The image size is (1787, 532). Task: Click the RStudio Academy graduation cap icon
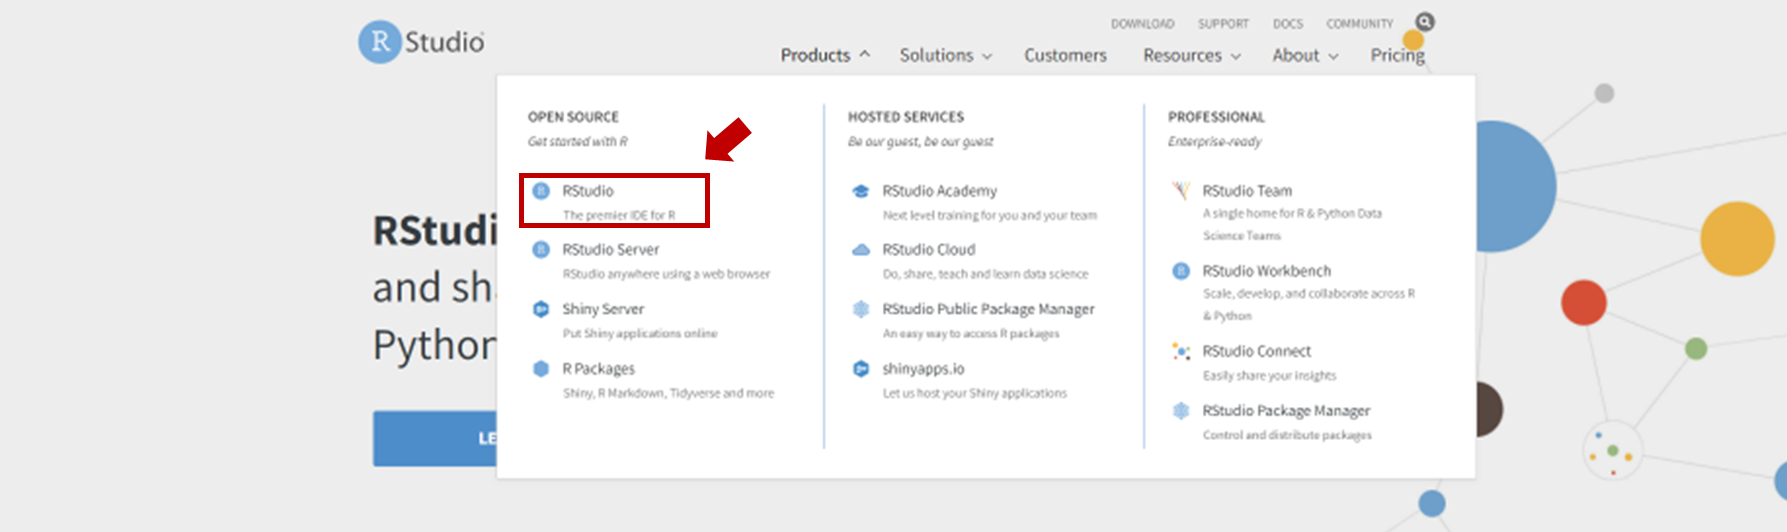pos(861,191)
